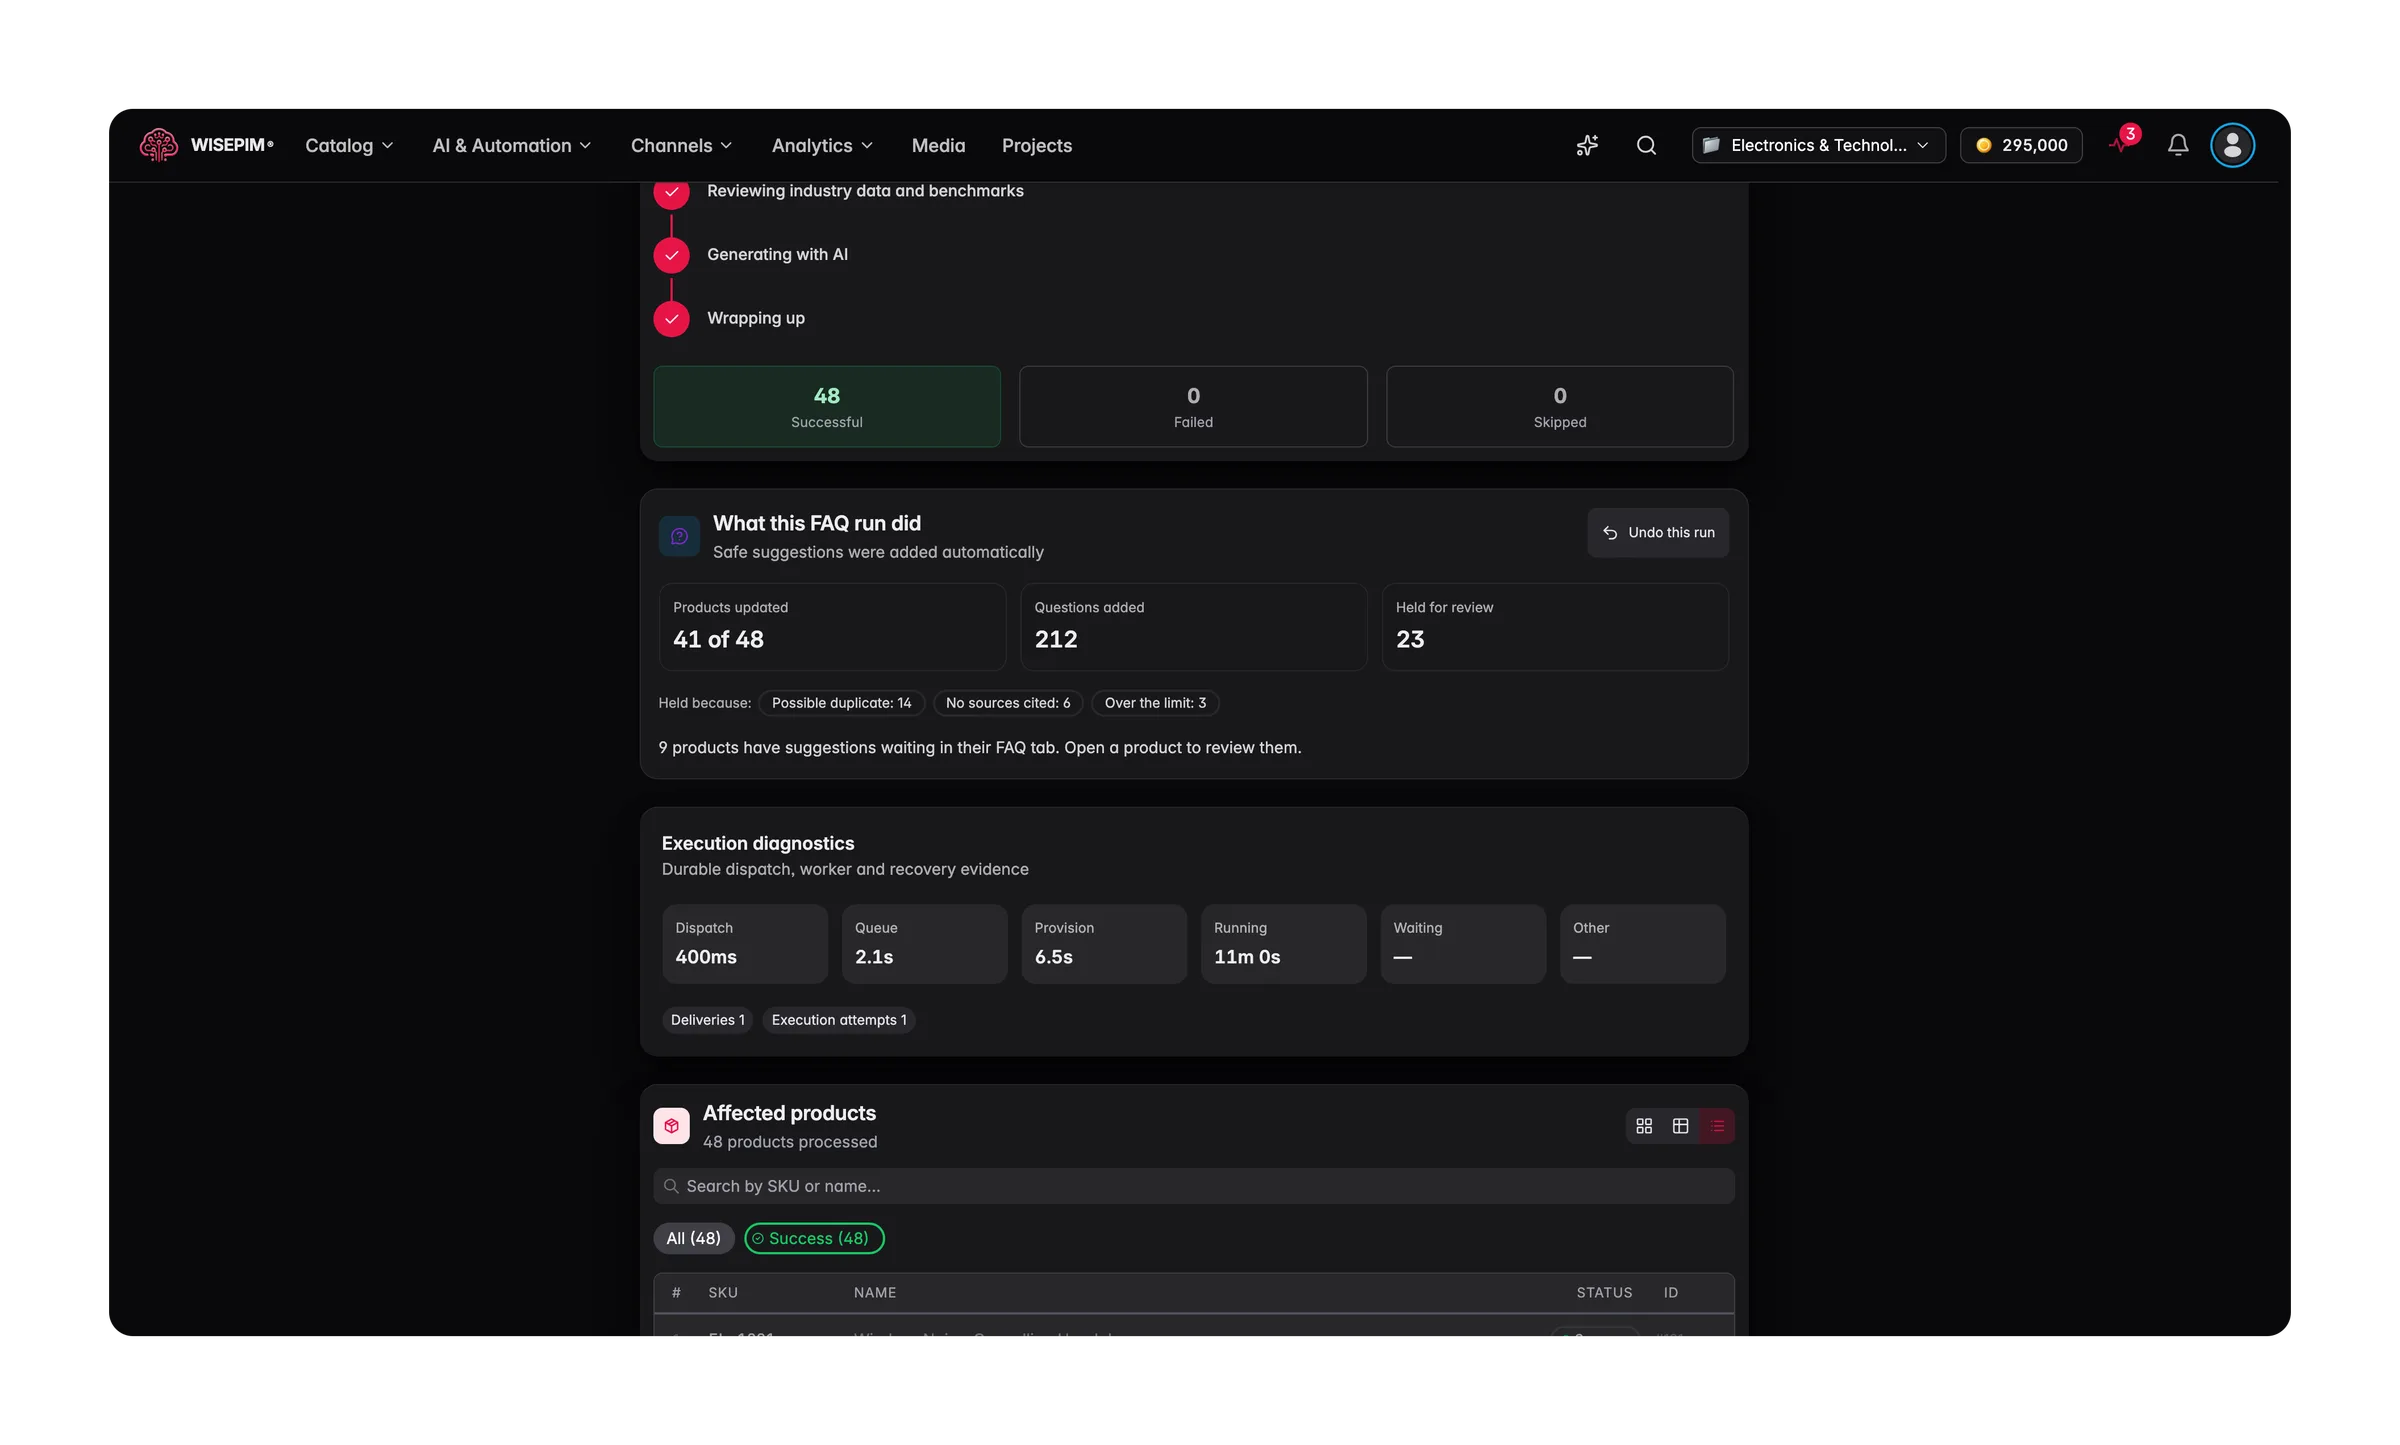Filter products by Success (48)
2400x1445 pixels.
tap(814, 1238)
